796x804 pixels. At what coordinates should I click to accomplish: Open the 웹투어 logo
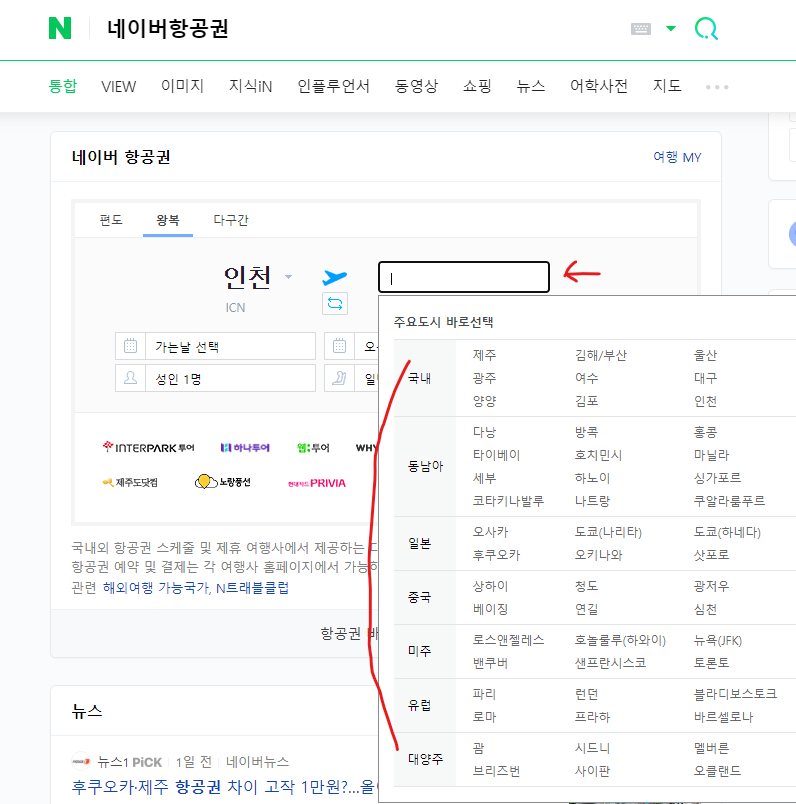[x=313, y=448]
